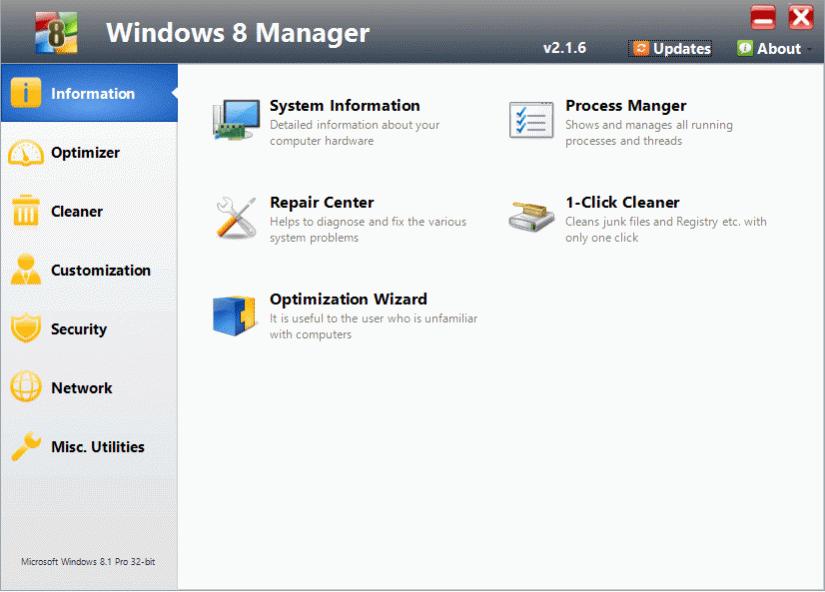Open the Security section
The height and width of the screenshot is (592, 825).
[80, 329]
